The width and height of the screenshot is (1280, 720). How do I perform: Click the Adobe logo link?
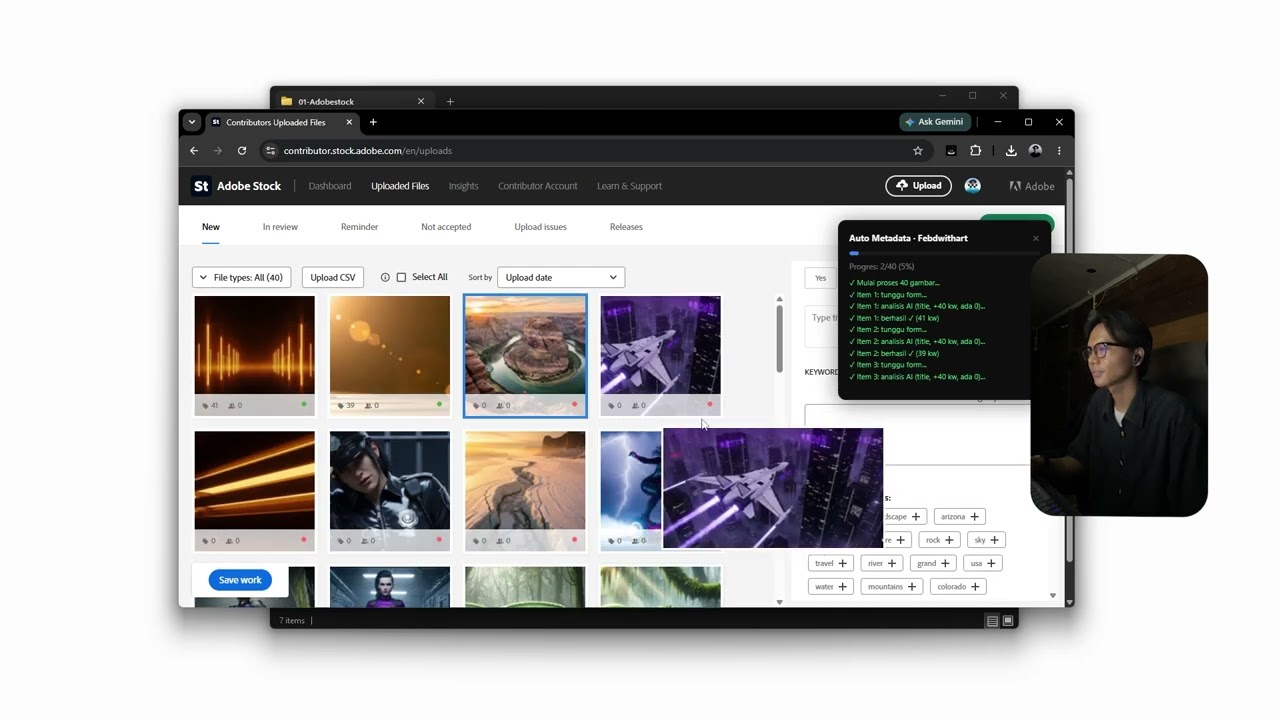pos(1031,186)
